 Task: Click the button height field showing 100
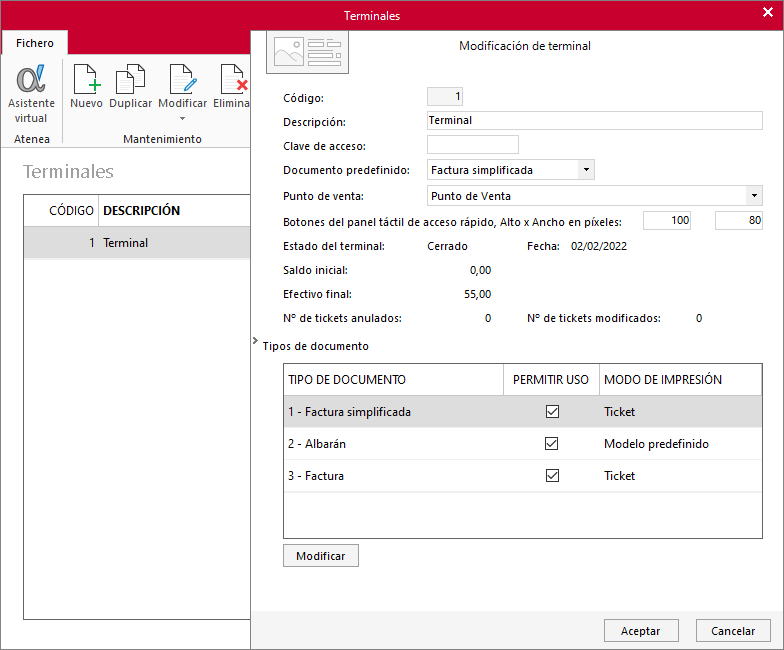click(x=667, y=220)
